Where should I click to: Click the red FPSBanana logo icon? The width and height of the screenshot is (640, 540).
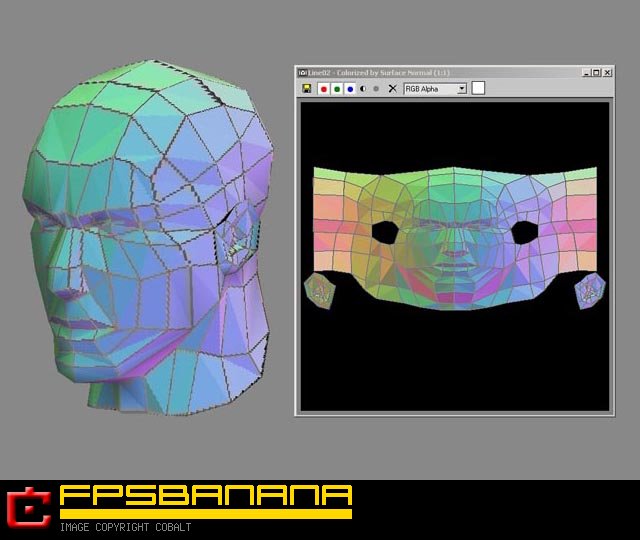point(28,507)
